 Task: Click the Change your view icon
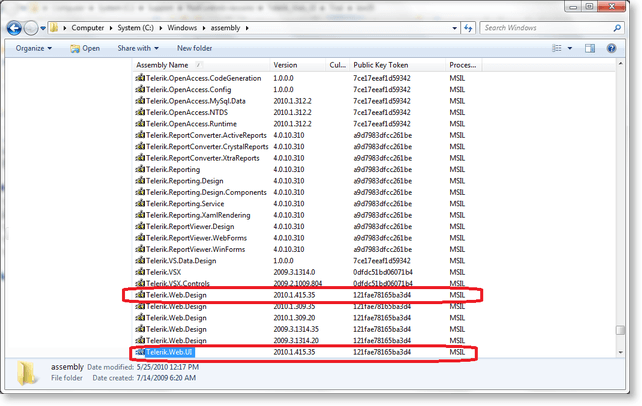click(557, 48)
